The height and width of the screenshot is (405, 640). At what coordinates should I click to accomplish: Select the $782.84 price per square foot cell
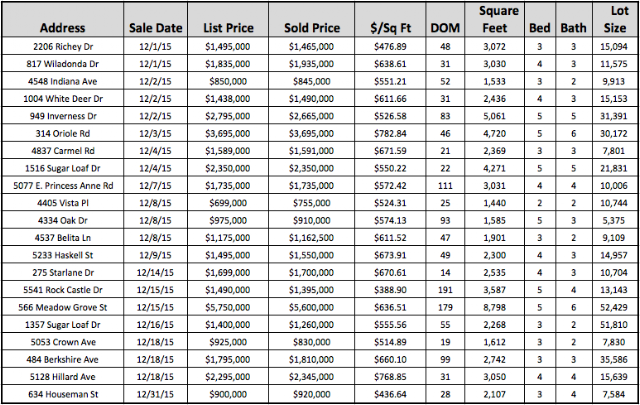pyautogui.click(x=390, y=133)
